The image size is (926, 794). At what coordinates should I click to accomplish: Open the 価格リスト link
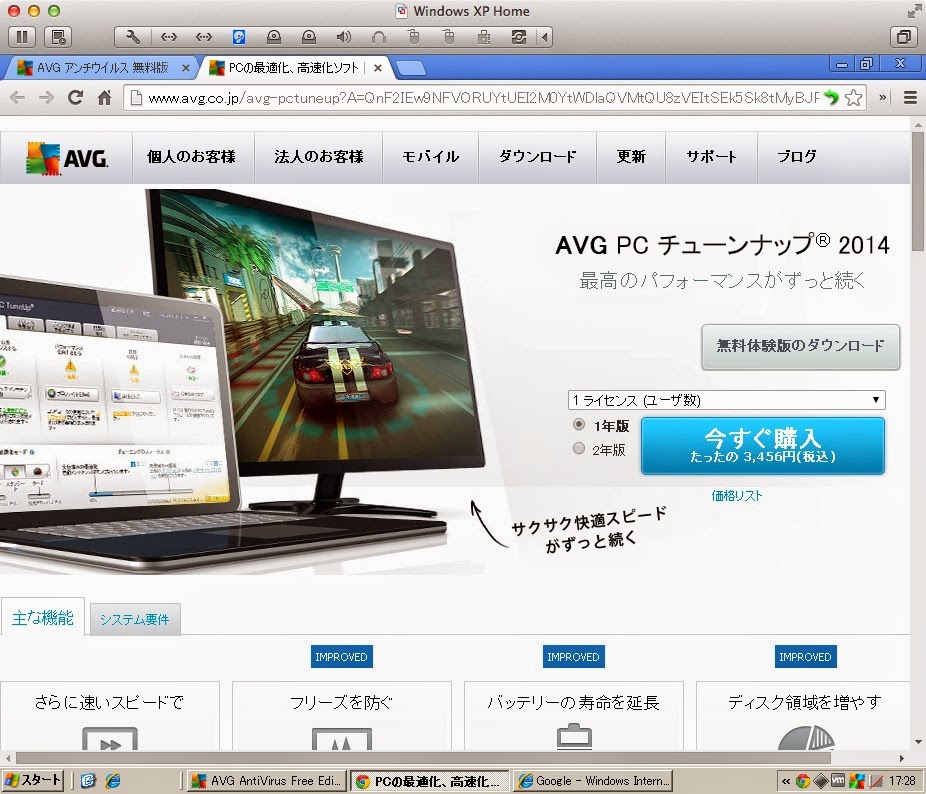(736, 496)
